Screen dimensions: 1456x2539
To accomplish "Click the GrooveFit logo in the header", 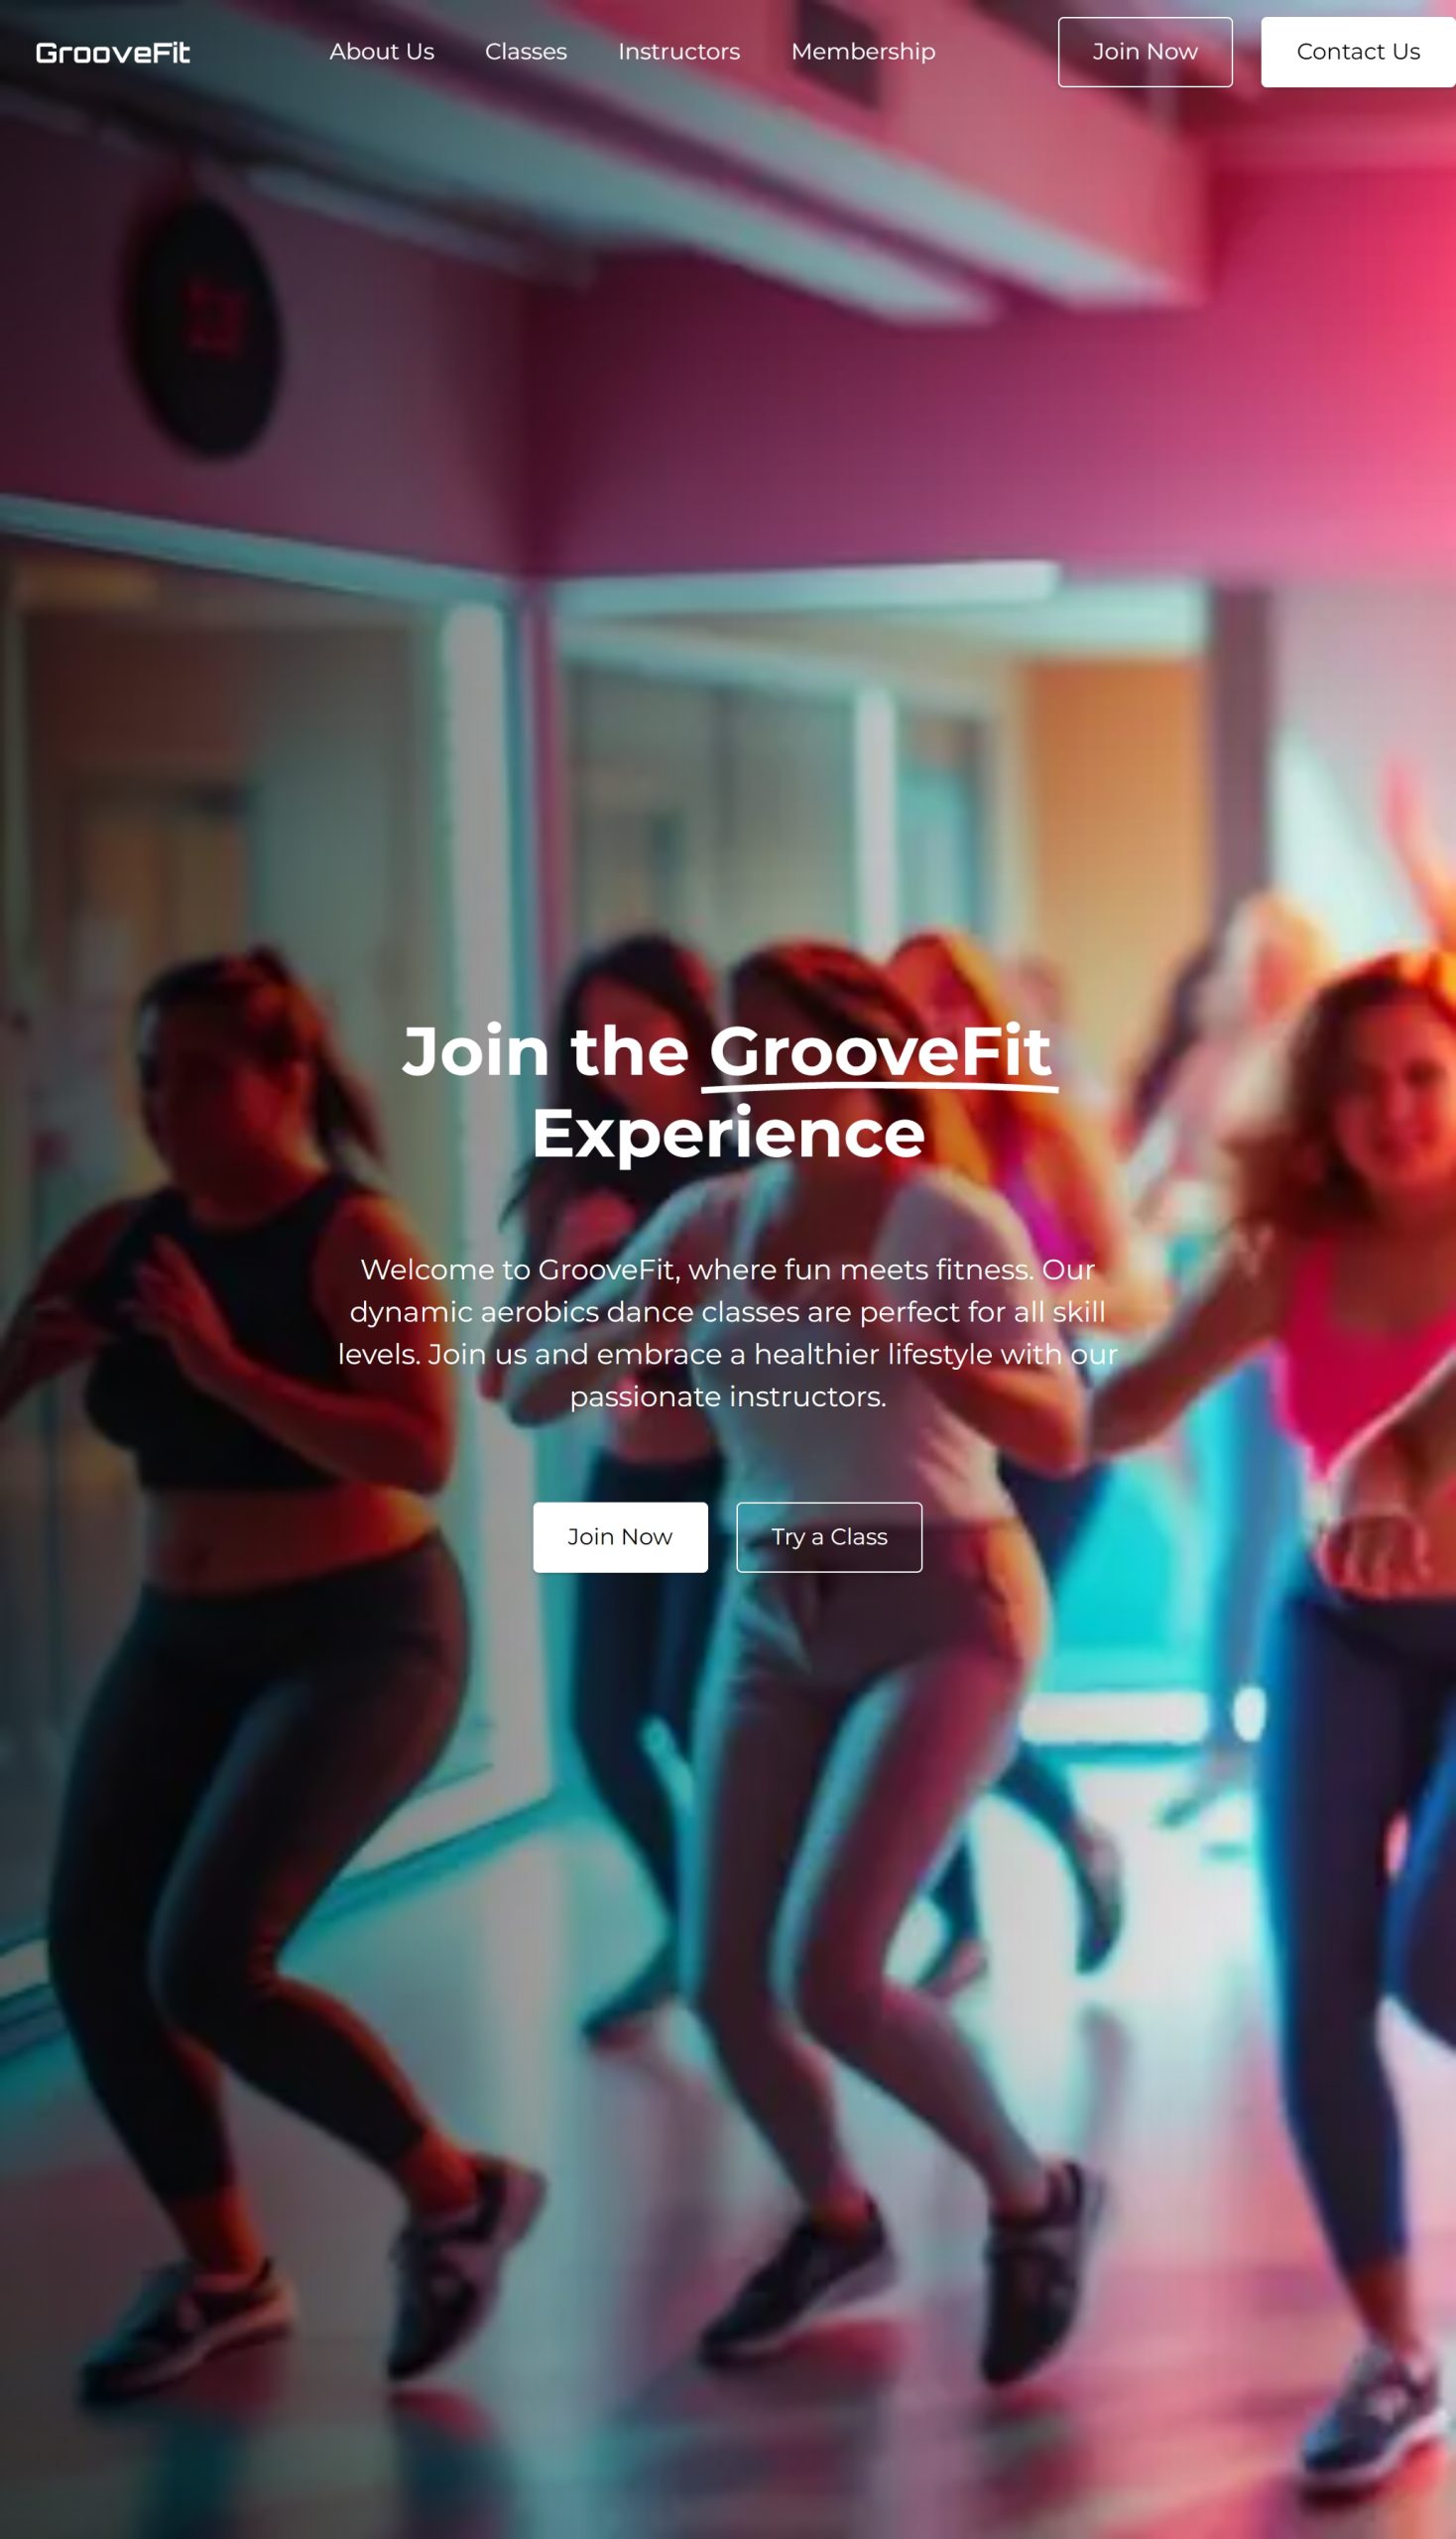I will click(x=113, y=52).
